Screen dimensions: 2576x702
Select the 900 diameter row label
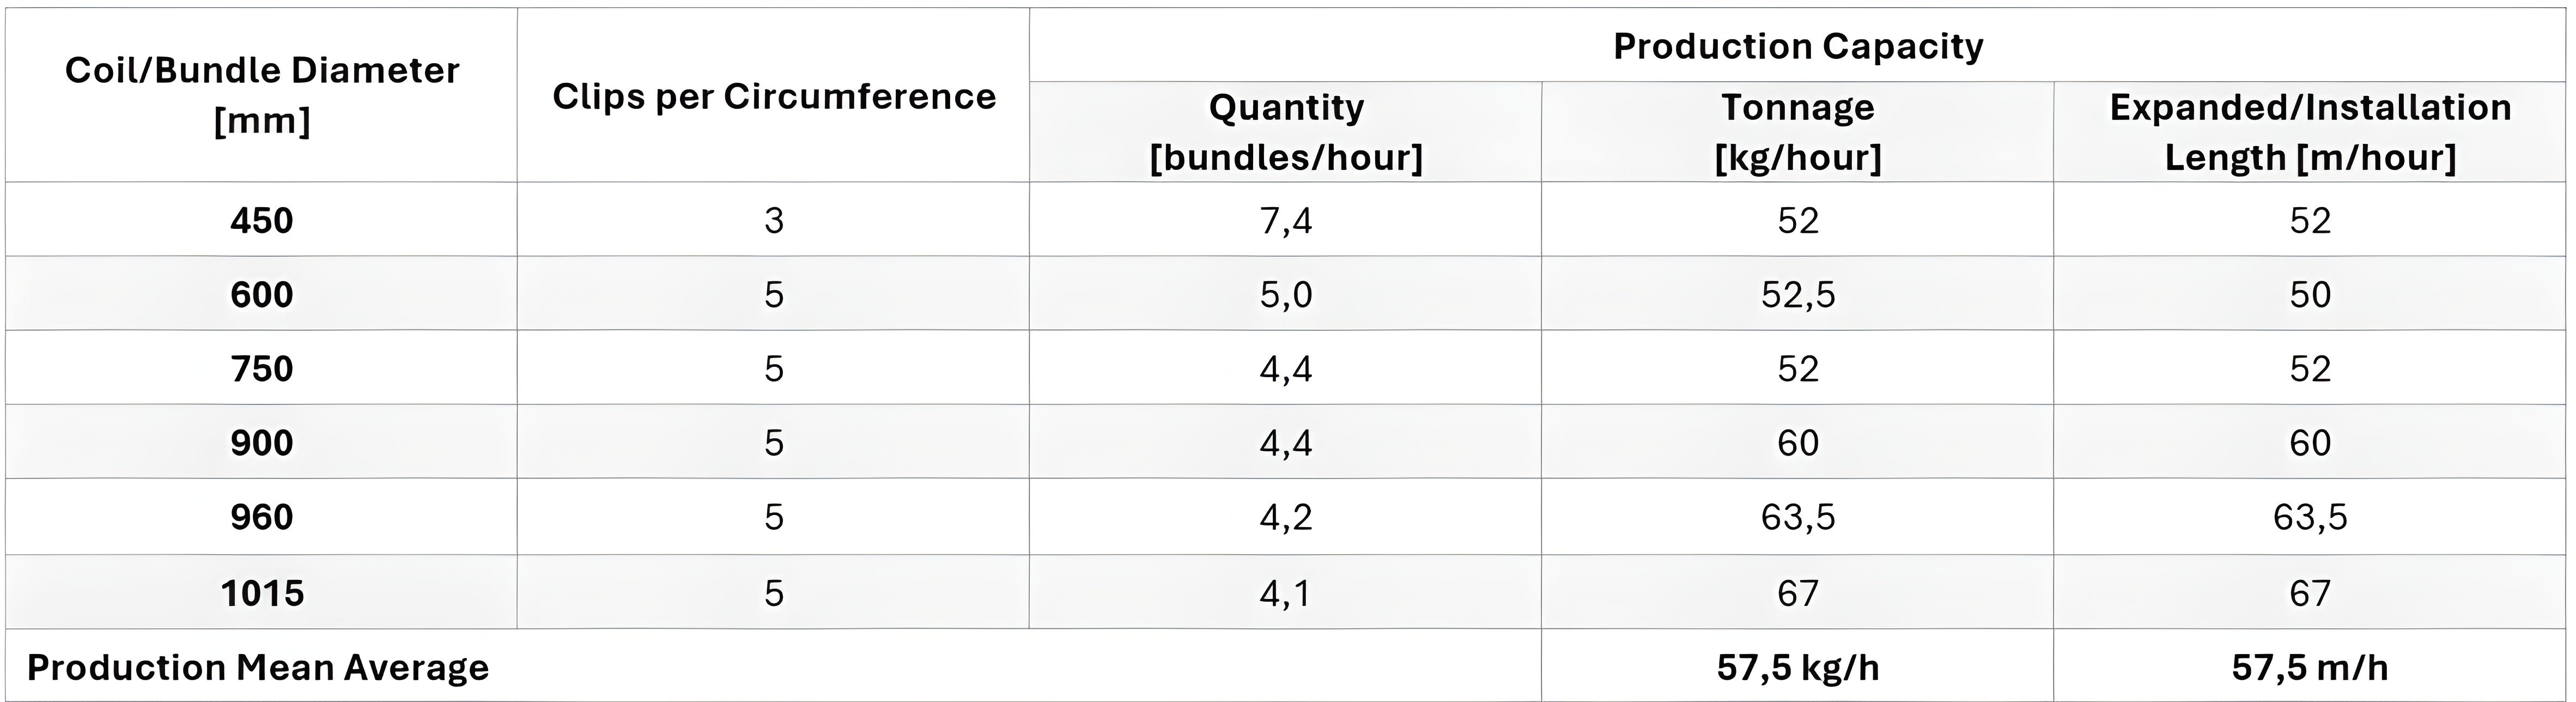pyautogui.click(x=262, y=442)
